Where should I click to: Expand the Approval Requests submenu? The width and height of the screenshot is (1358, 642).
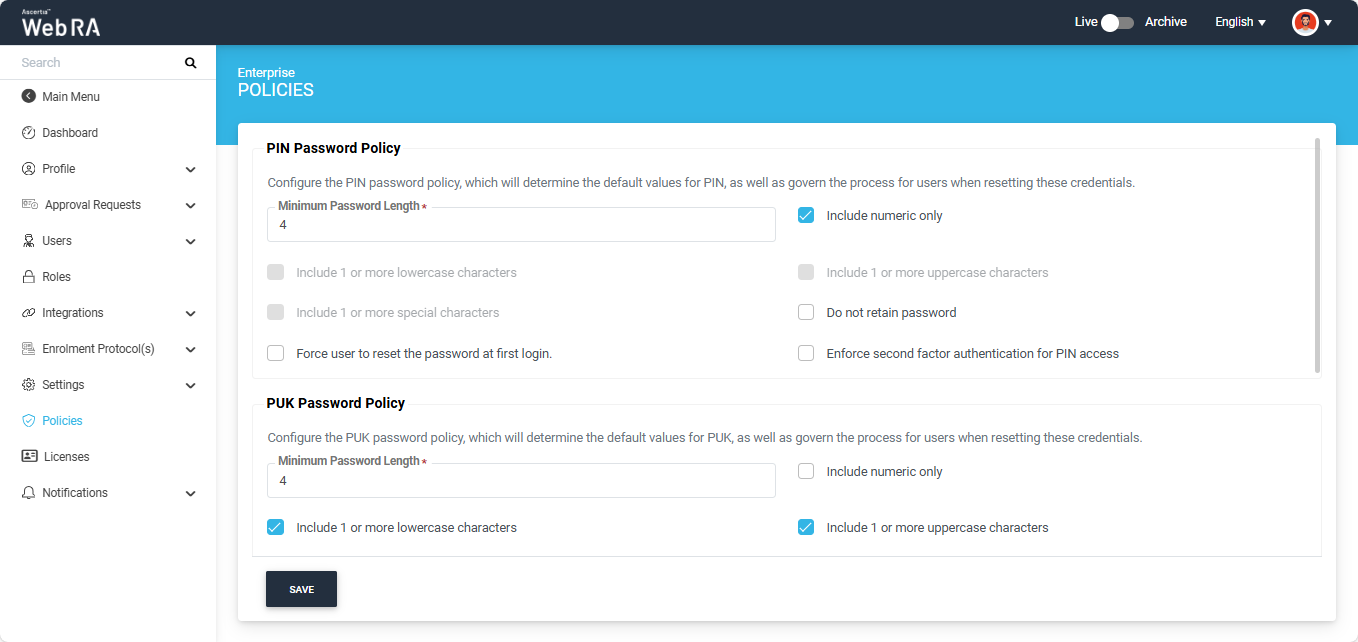click(190, 205)
